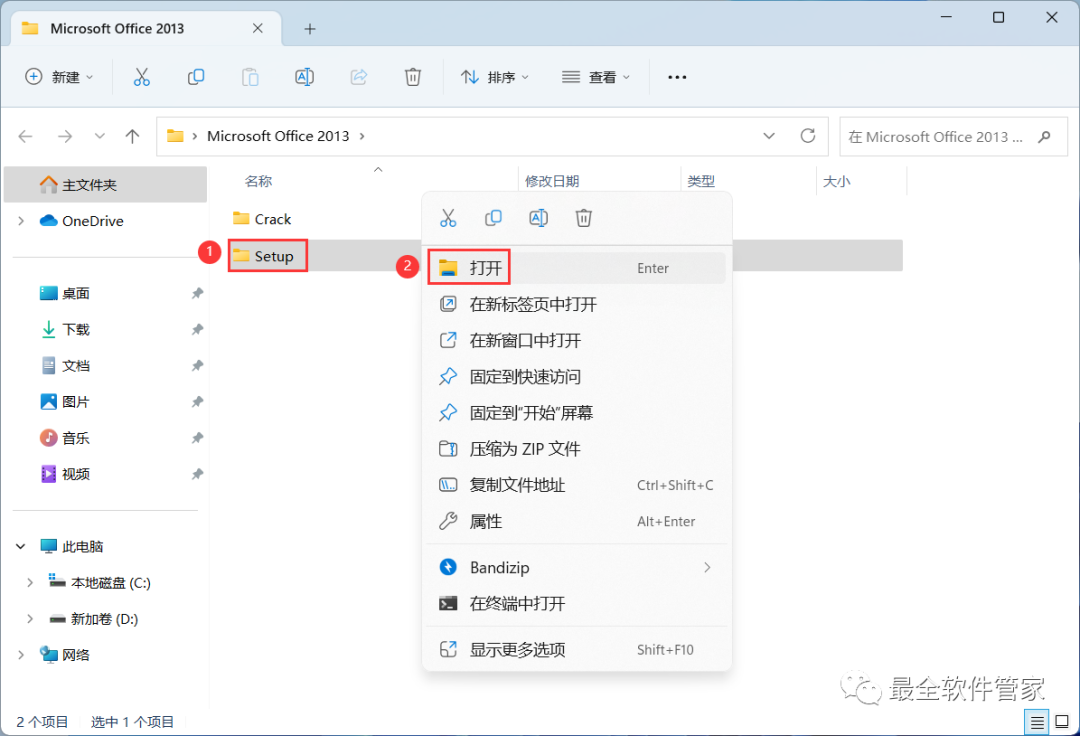The image size is (1080, 736).
Task: Open recent locations dropdown chevron
Action: click(x=100, y=136)
